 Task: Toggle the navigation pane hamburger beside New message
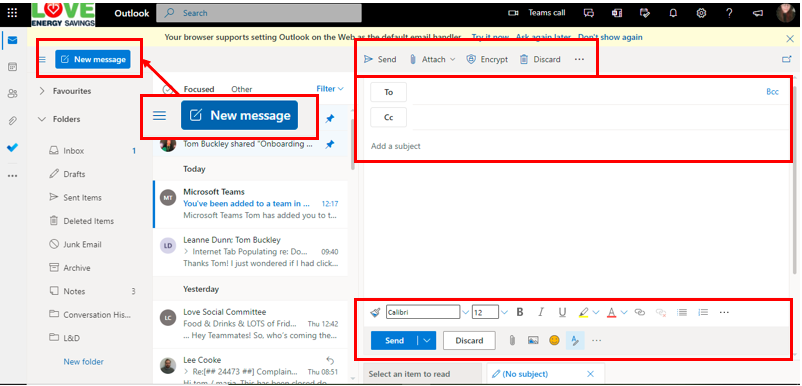click(x=42, y=59)
